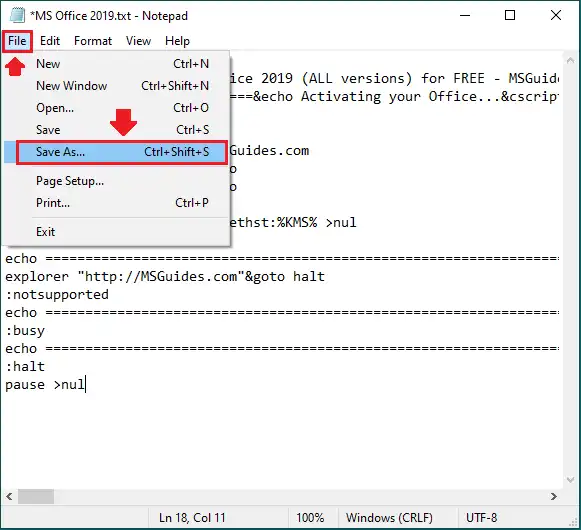Click 'UTF-8' encoding in status bar
581x530 pixels.
(481, 517)
